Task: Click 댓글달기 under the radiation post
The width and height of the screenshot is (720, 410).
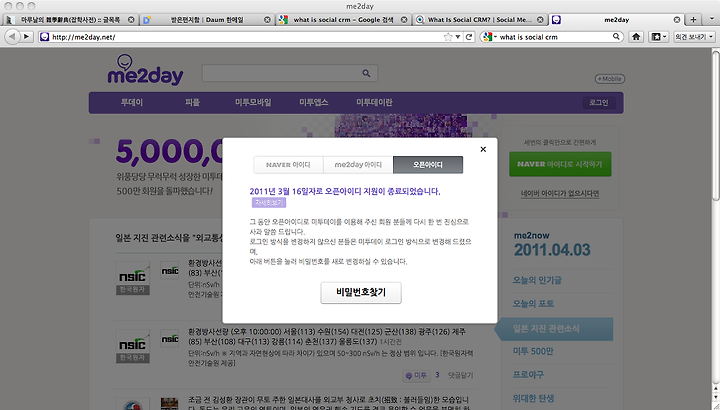Action: pyautogui.click(x=461, y=375)
